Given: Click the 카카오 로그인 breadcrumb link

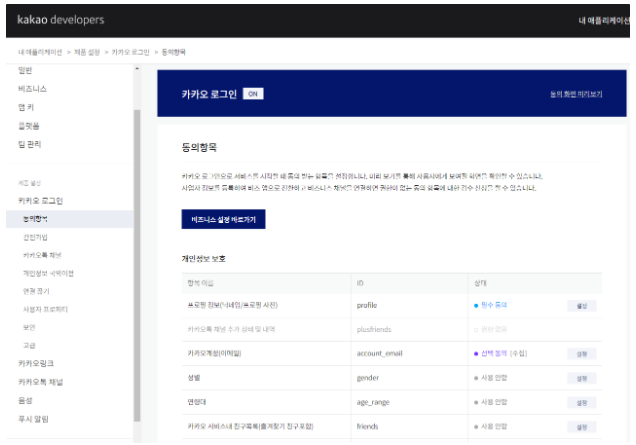Looking at the screenshot, I should (130, 52).
